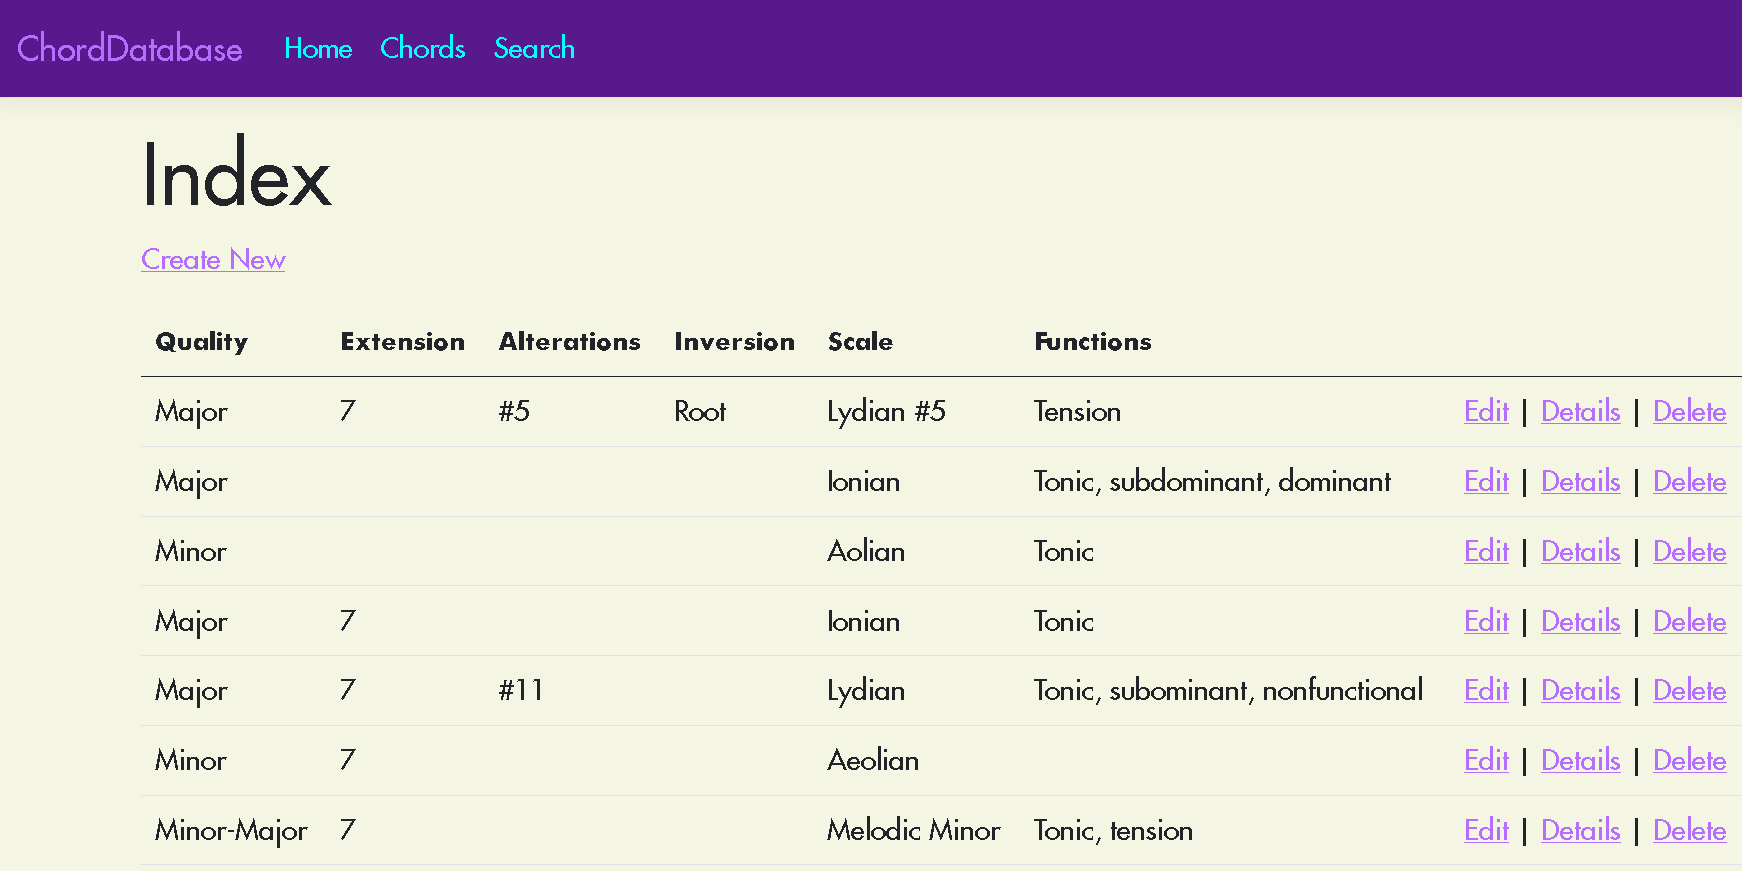Click the Functions column header
This screenshot has height=872, width=1742.
pyautogui.click(x=1092, y=342)
